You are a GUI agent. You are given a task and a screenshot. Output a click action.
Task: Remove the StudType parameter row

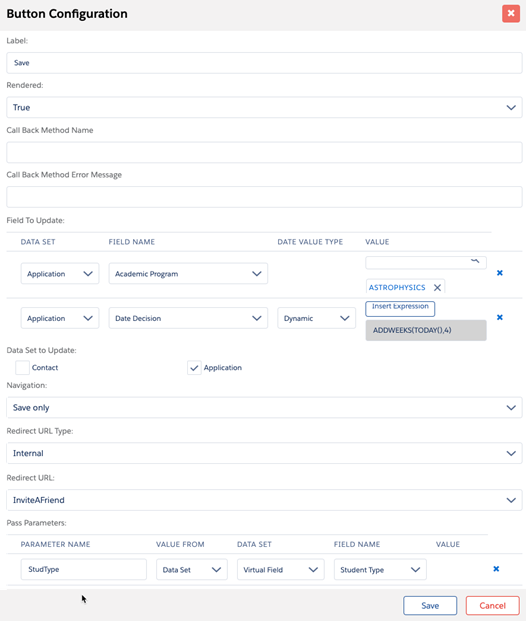[496, 569]
